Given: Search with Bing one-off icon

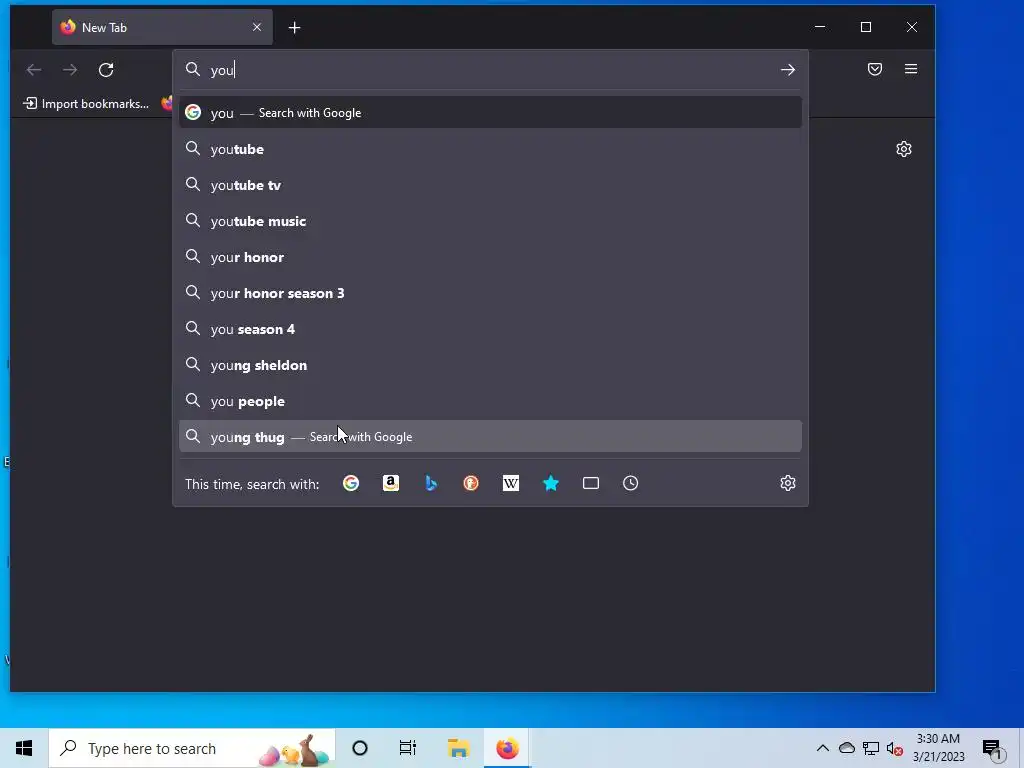Looking at the screenshot, I should [431, 483].
